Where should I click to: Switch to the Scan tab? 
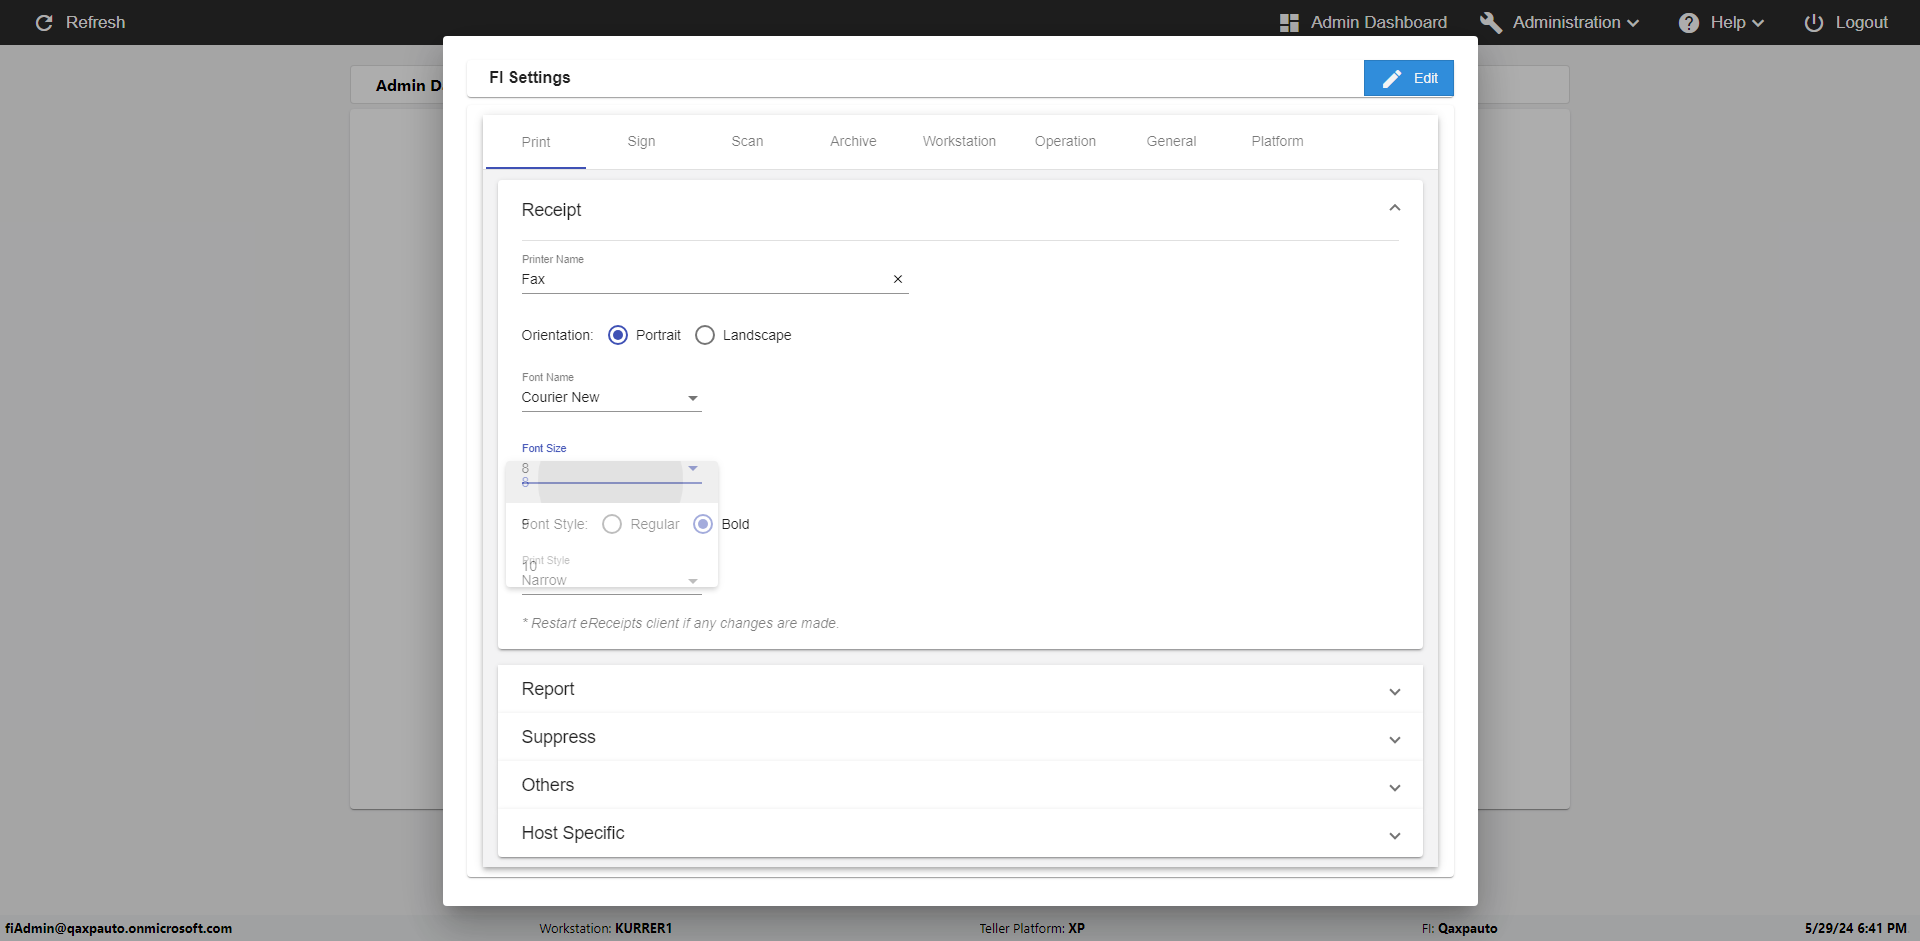(747, 141)
